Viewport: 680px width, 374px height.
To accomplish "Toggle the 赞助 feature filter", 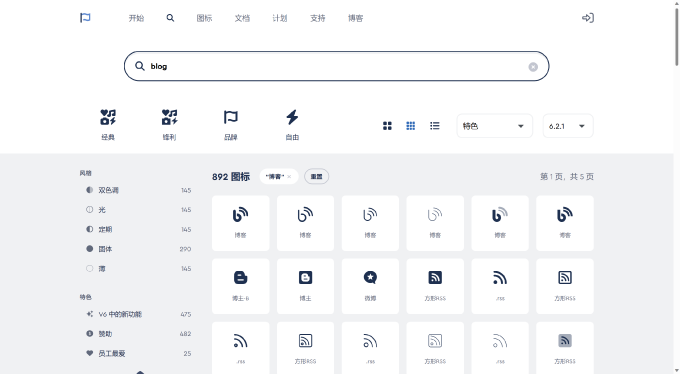I will (x=138, y=334).
